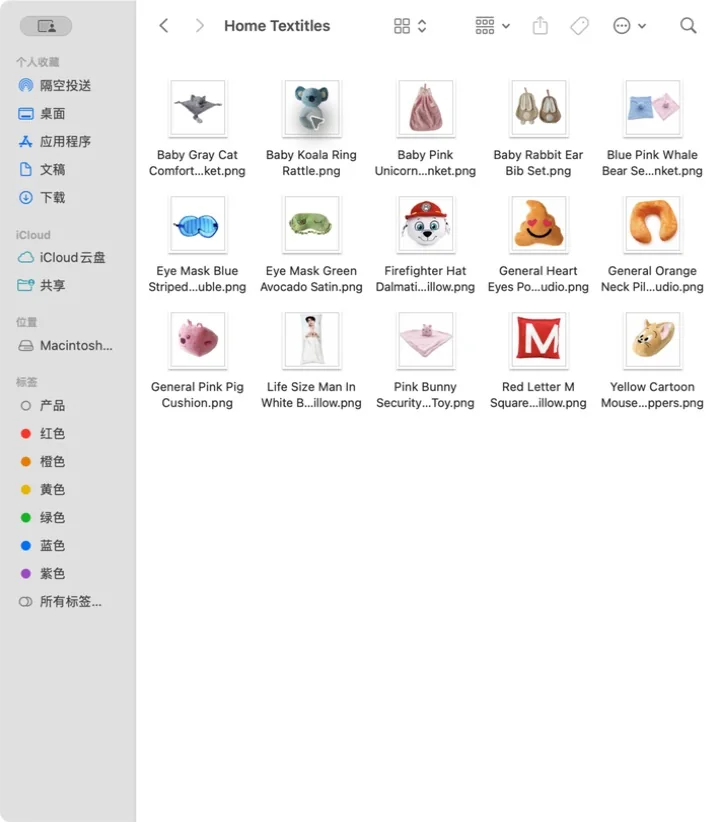Filter by red tag 红色

[42, 434]
